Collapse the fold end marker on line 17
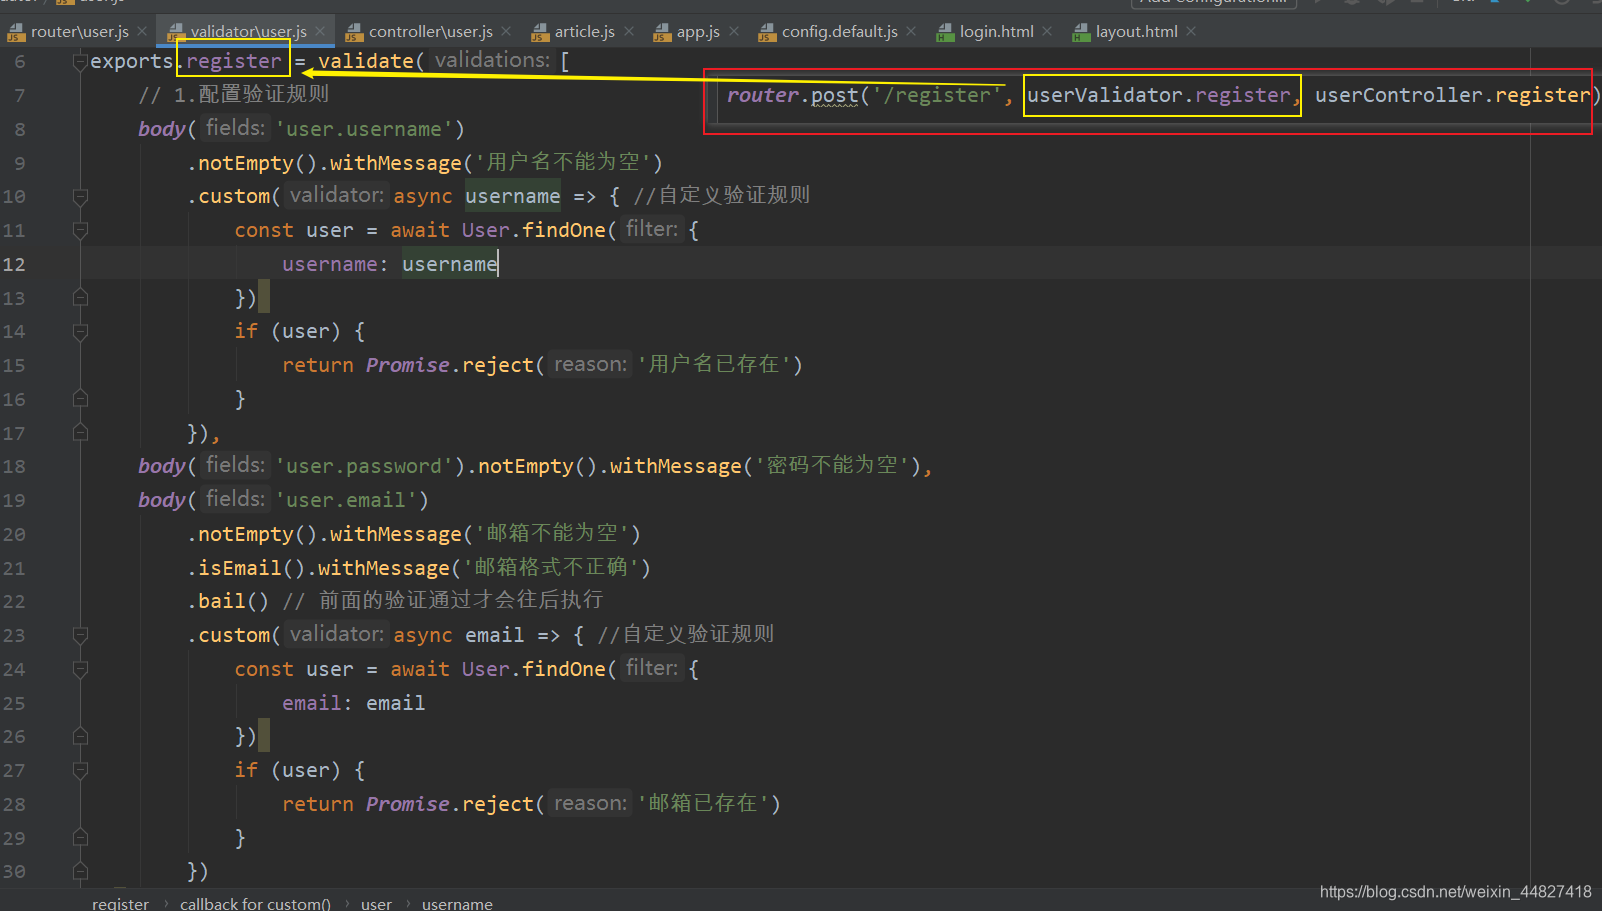 81,433
